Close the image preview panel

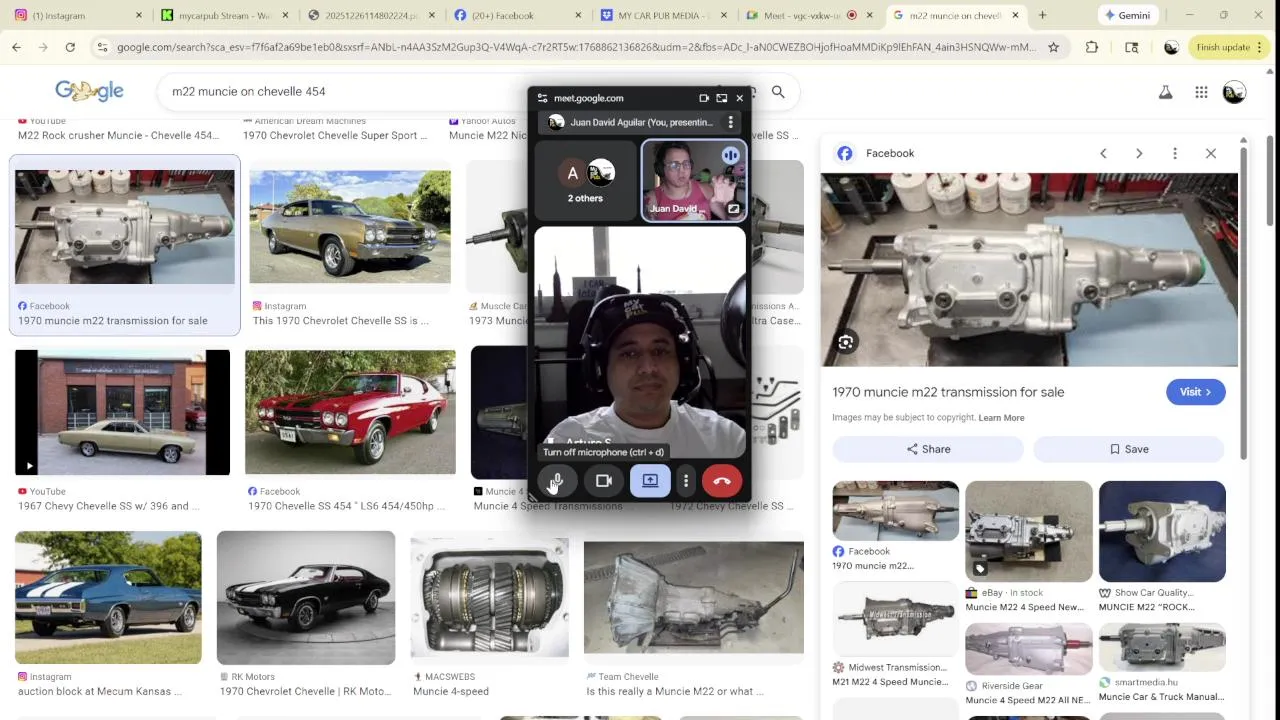click(1211, 153)
